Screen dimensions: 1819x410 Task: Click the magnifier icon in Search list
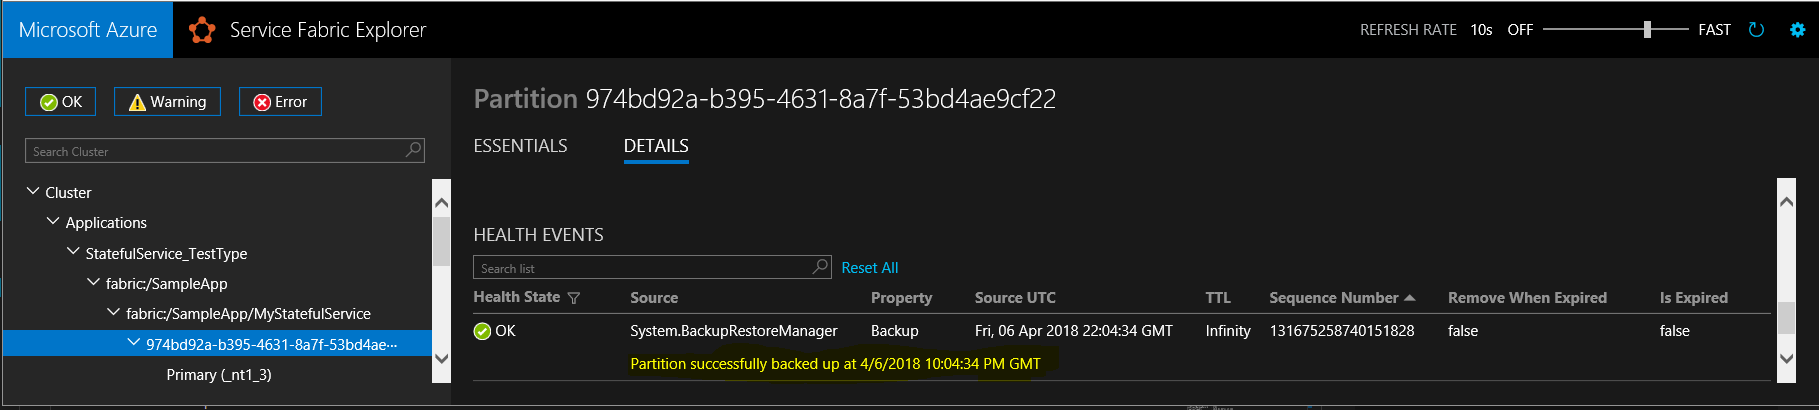[x=820, y=267]
